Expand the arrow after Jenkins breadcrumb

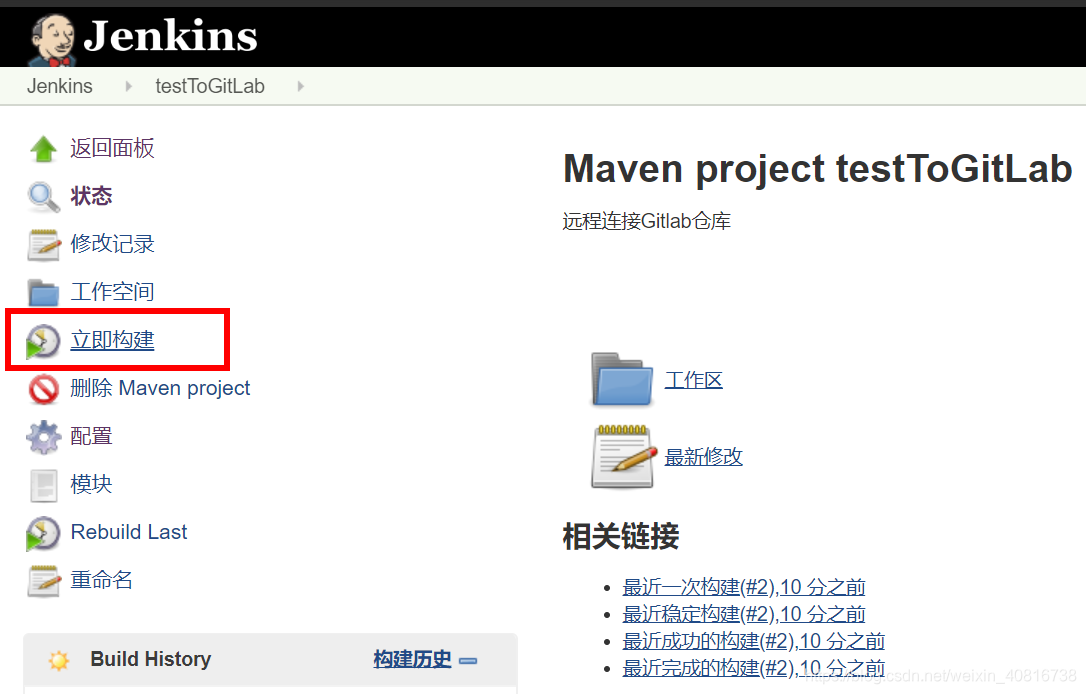coord(128,86)
